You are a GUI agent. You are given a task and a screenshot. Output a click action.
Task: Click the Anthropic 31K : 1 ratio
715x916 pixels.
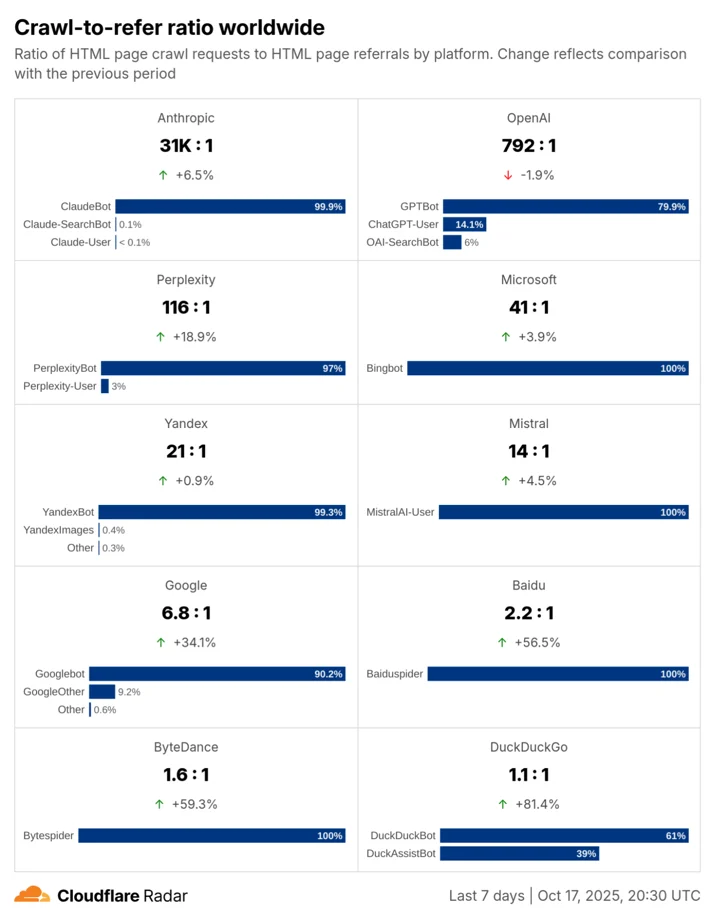[186, 145]
